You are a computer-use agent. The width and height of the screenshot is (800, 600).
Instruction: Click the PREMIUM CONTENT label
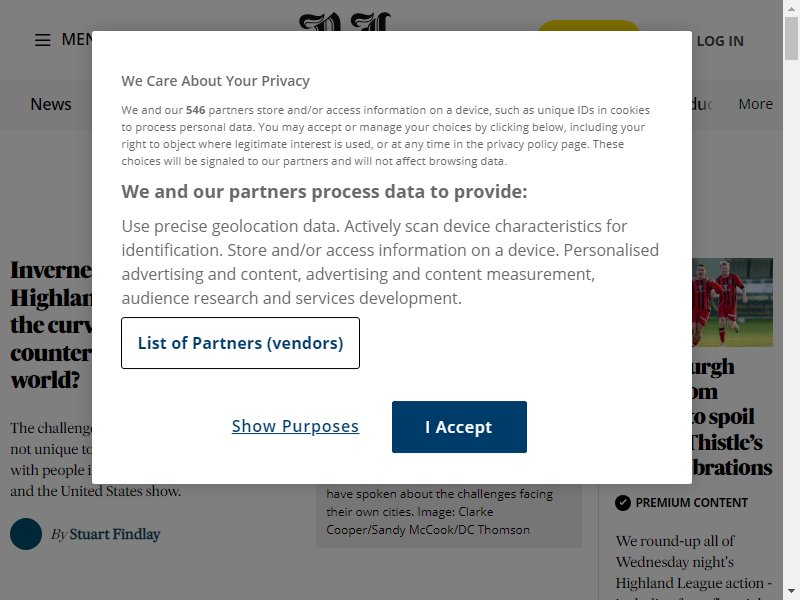pyautogui.click(x=691, y=503)
